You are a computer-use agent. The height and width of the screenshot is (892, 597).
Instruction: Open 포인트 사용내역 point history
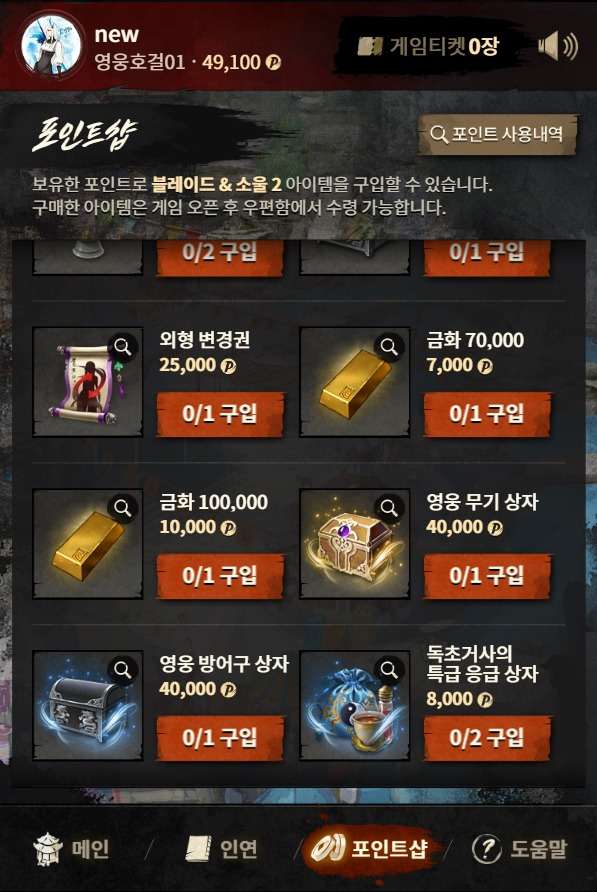coord(498,134)
